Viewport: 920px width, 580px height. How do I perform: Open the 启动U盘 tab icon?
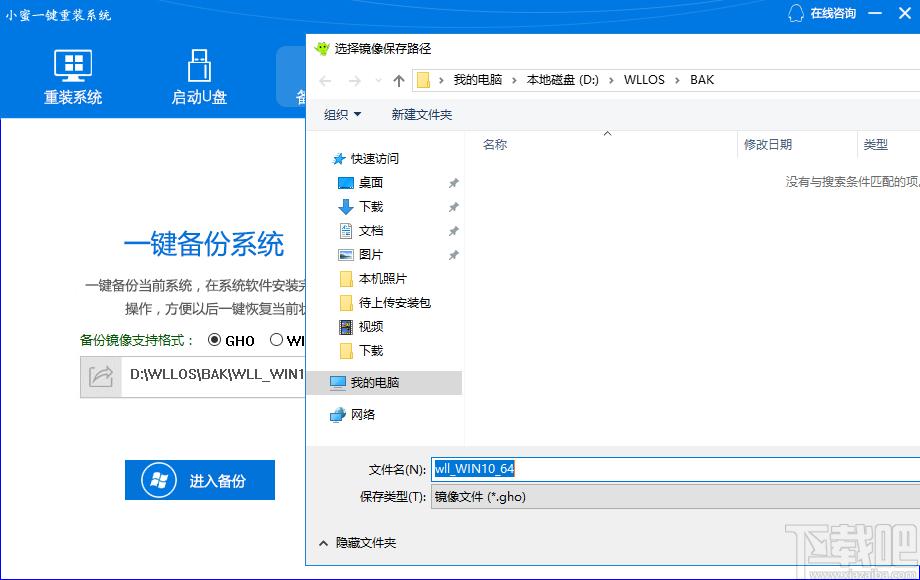[199, 66]
